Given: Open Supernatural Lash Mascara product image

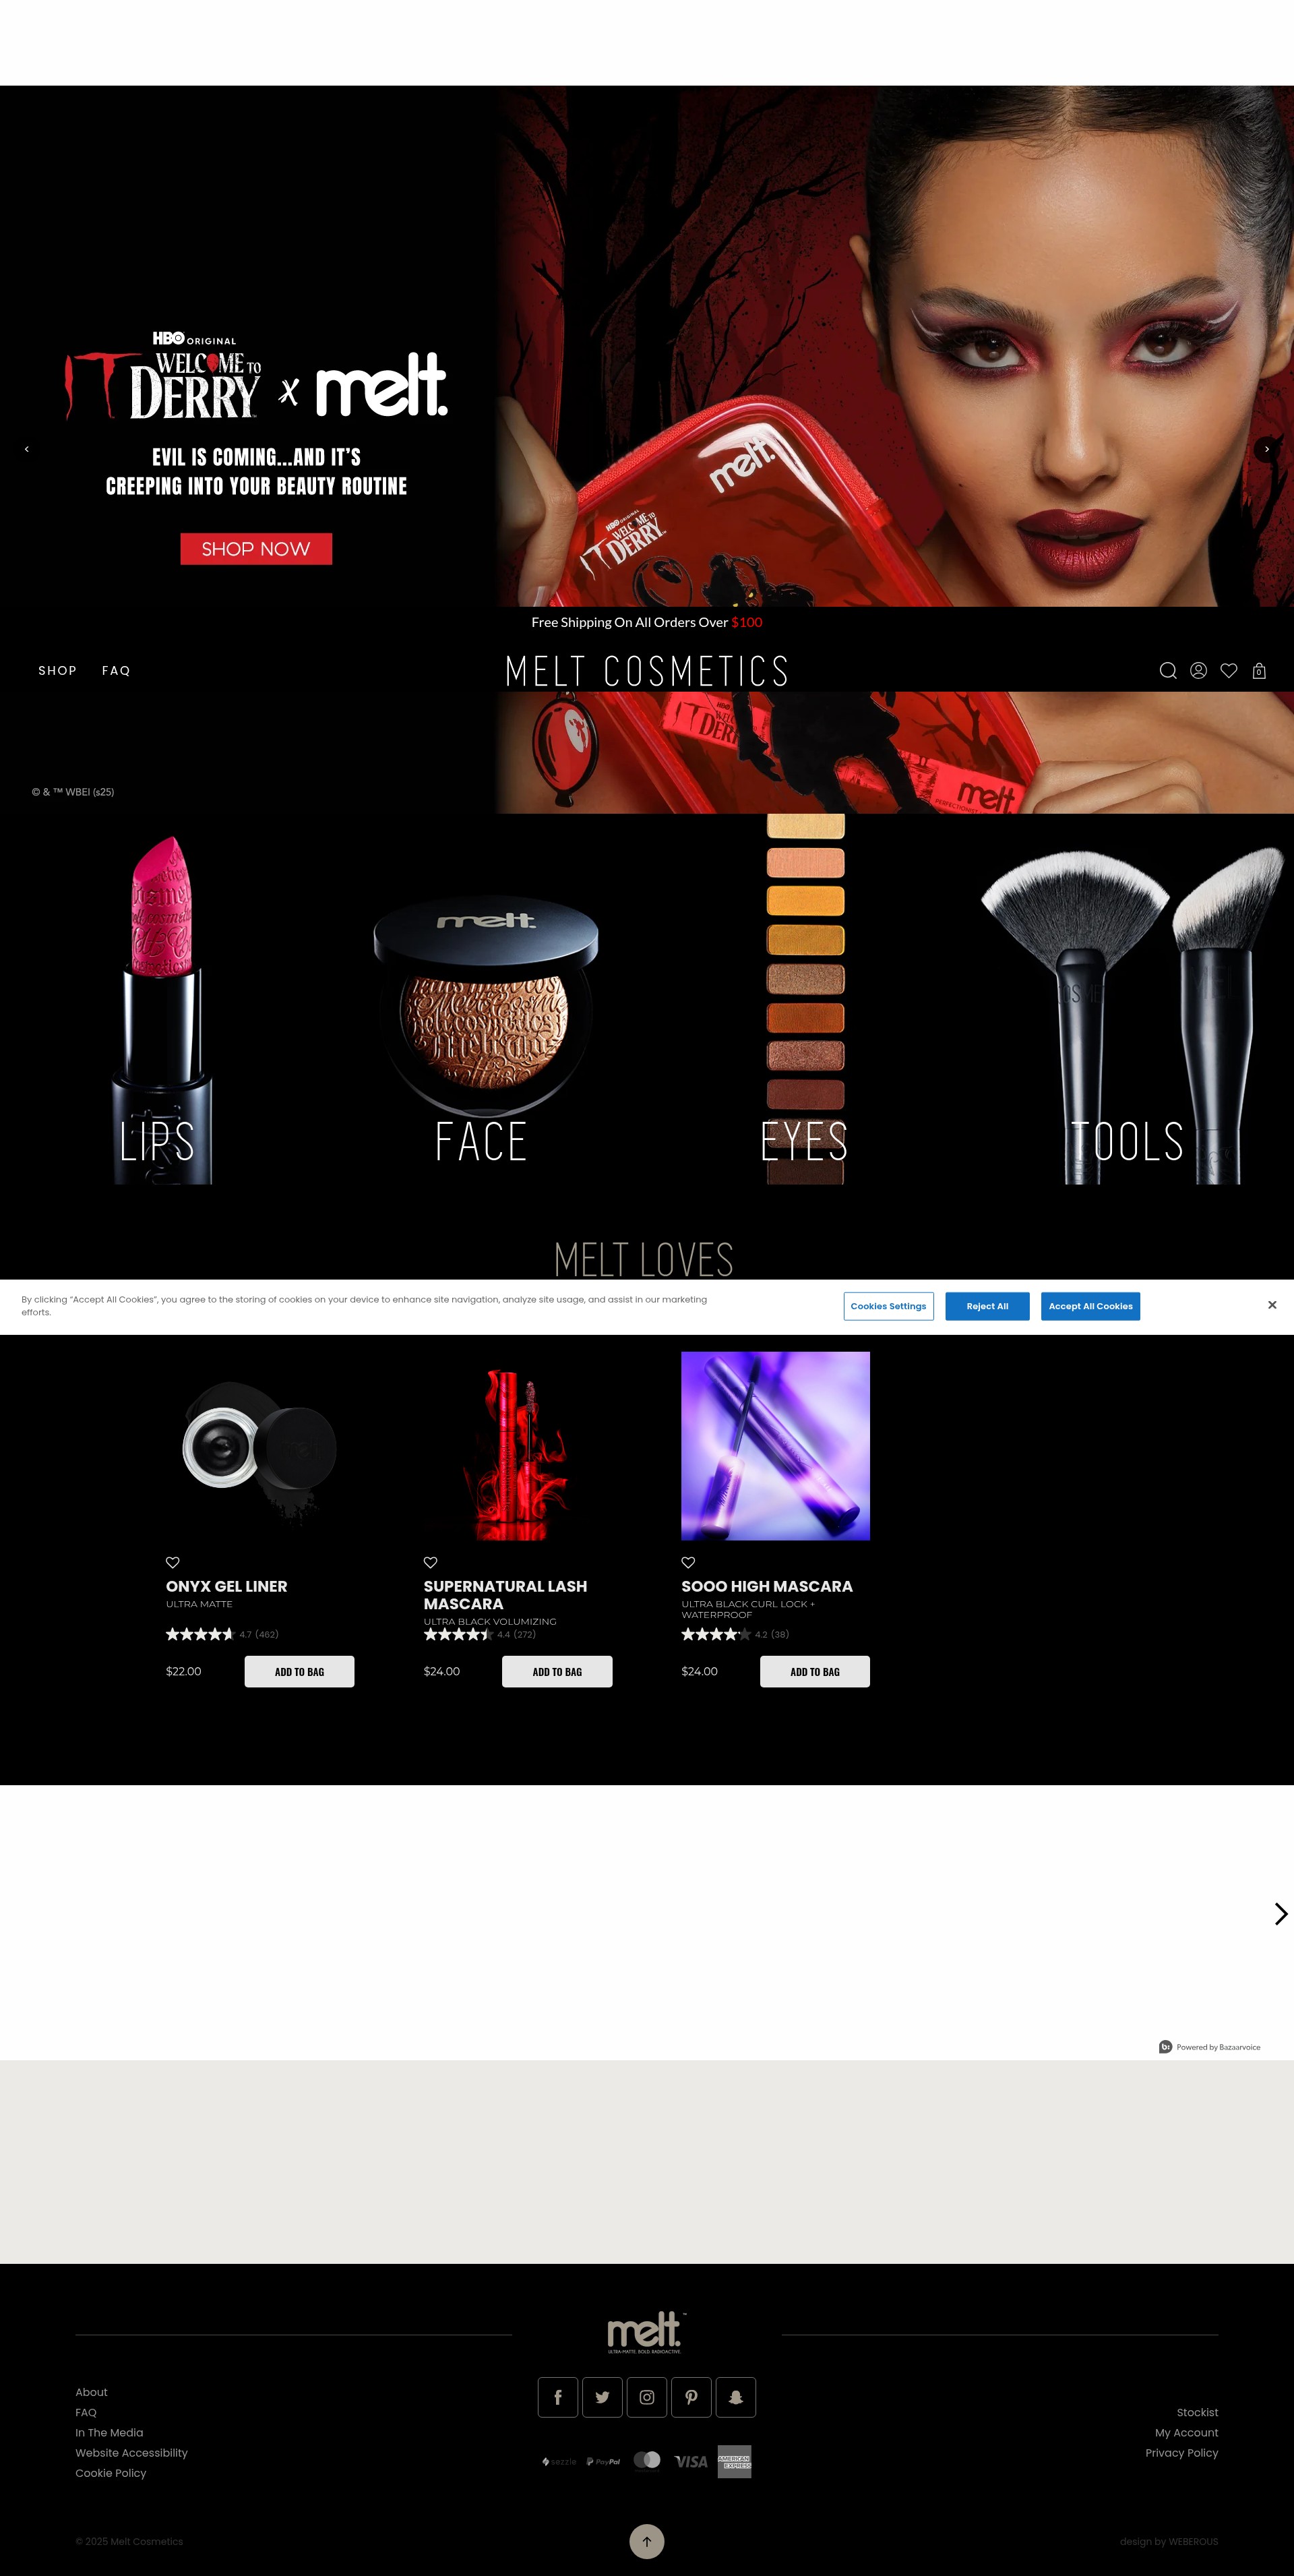Looking at the screenshot, I should tap(518, 1446).
